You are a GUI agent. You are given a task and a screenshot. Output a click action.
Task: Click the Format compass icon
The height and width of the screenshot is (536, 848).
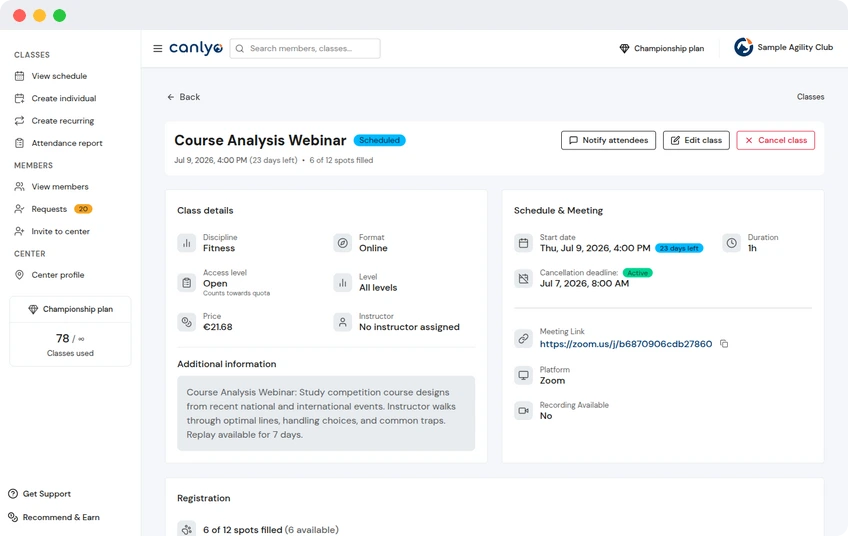pyautogui.click(x=342, y=243)
